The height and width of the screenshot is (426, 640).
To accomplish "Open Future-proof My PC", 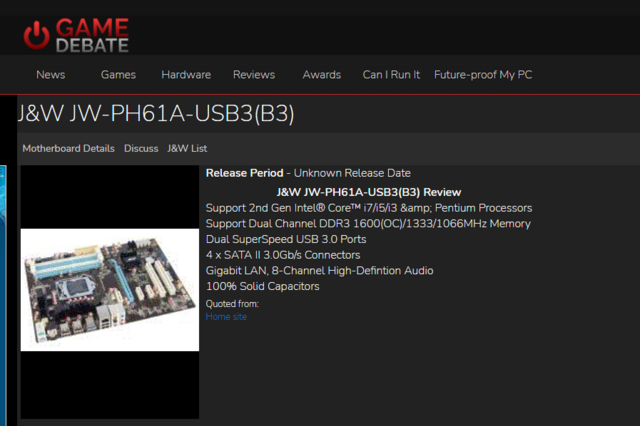I will coord(481,75).
